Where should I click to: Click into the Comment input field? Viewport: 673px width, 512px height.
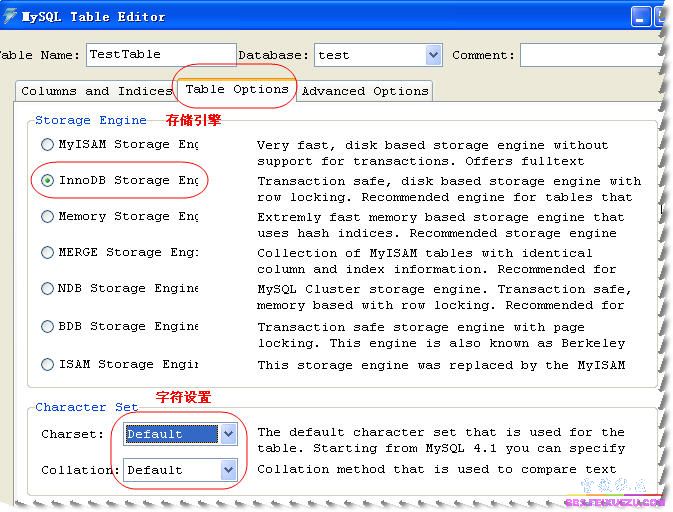click(592, 55)
